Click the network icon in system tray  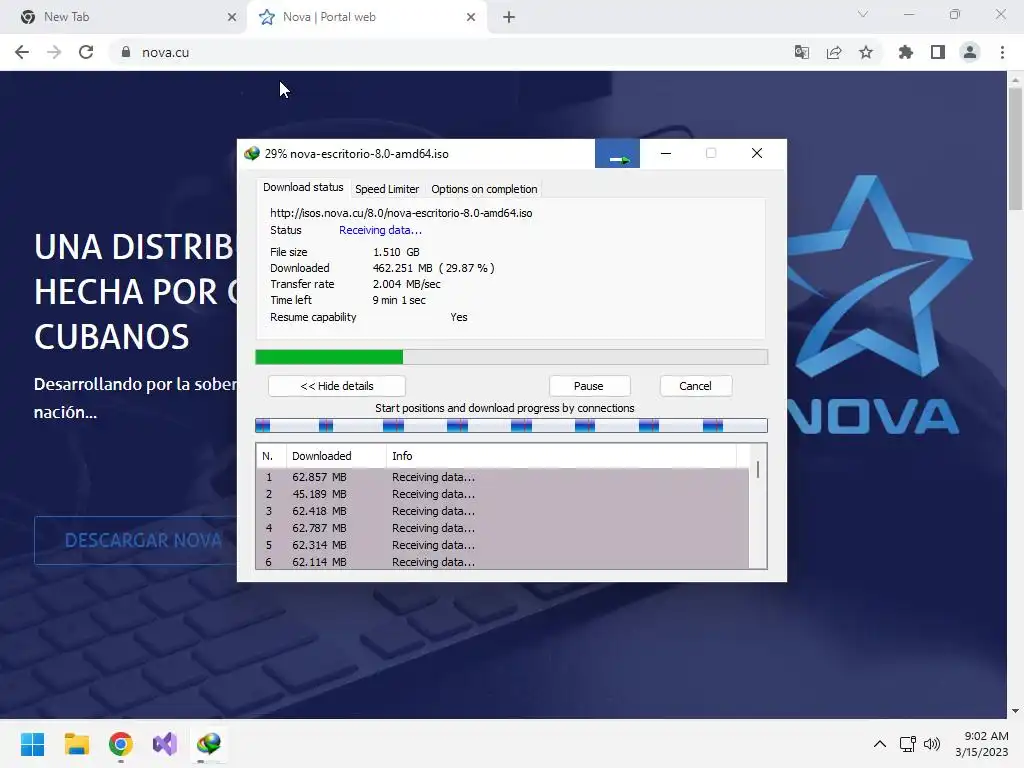(907, 744)
